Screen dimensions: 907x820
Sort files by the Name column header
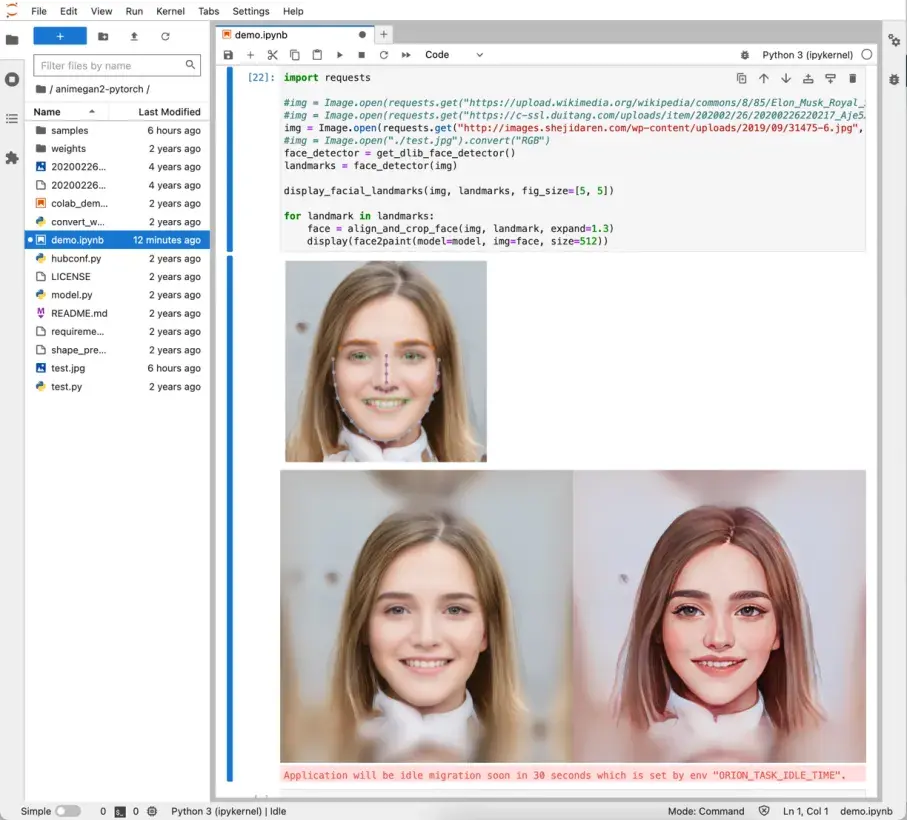pos(47,112)
